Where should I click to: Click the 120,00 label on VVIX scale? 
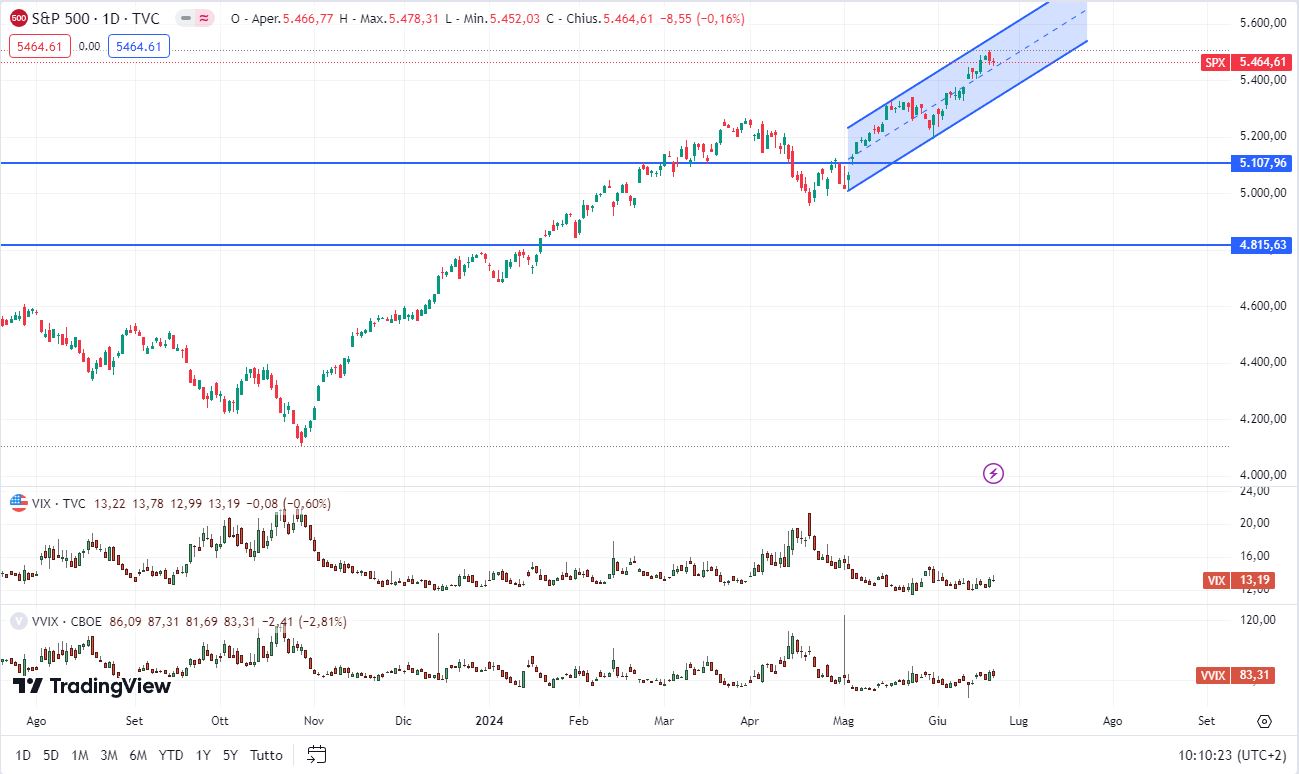coord(1259,620)
